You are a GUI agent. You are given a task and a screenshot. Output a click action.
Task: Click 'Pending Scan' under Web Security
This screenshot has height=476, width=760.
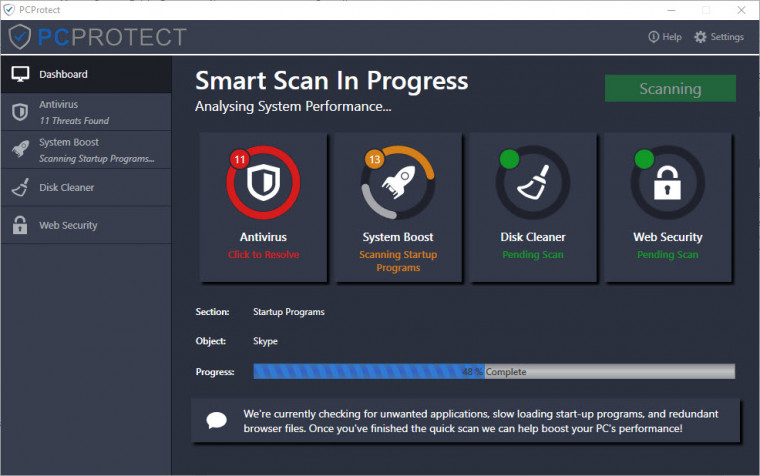pyautogui.click(x=667, y=254)
